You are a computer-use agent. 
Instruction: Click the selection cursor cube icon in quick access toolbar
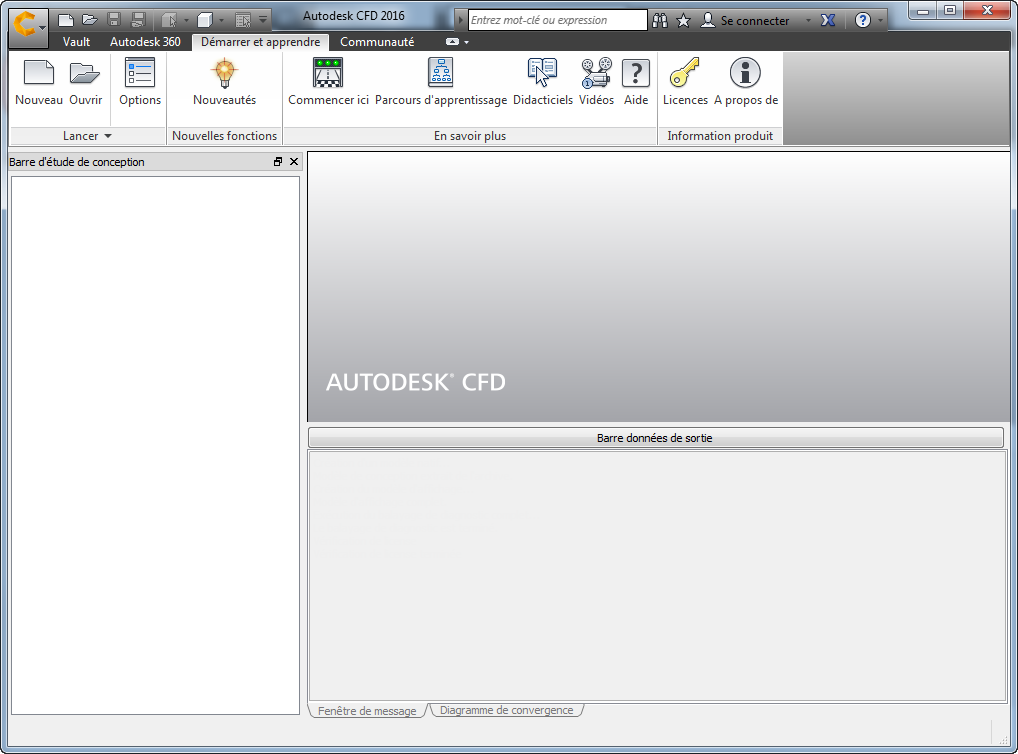coord(169,20)
